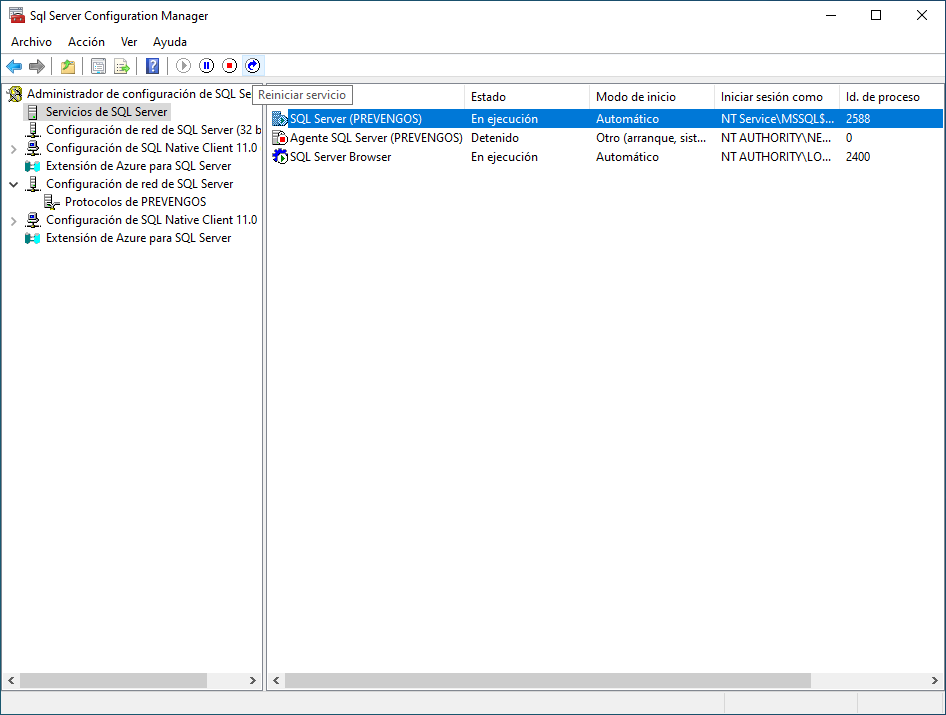Click the Export list toolbar icon

tap(122, 66)
